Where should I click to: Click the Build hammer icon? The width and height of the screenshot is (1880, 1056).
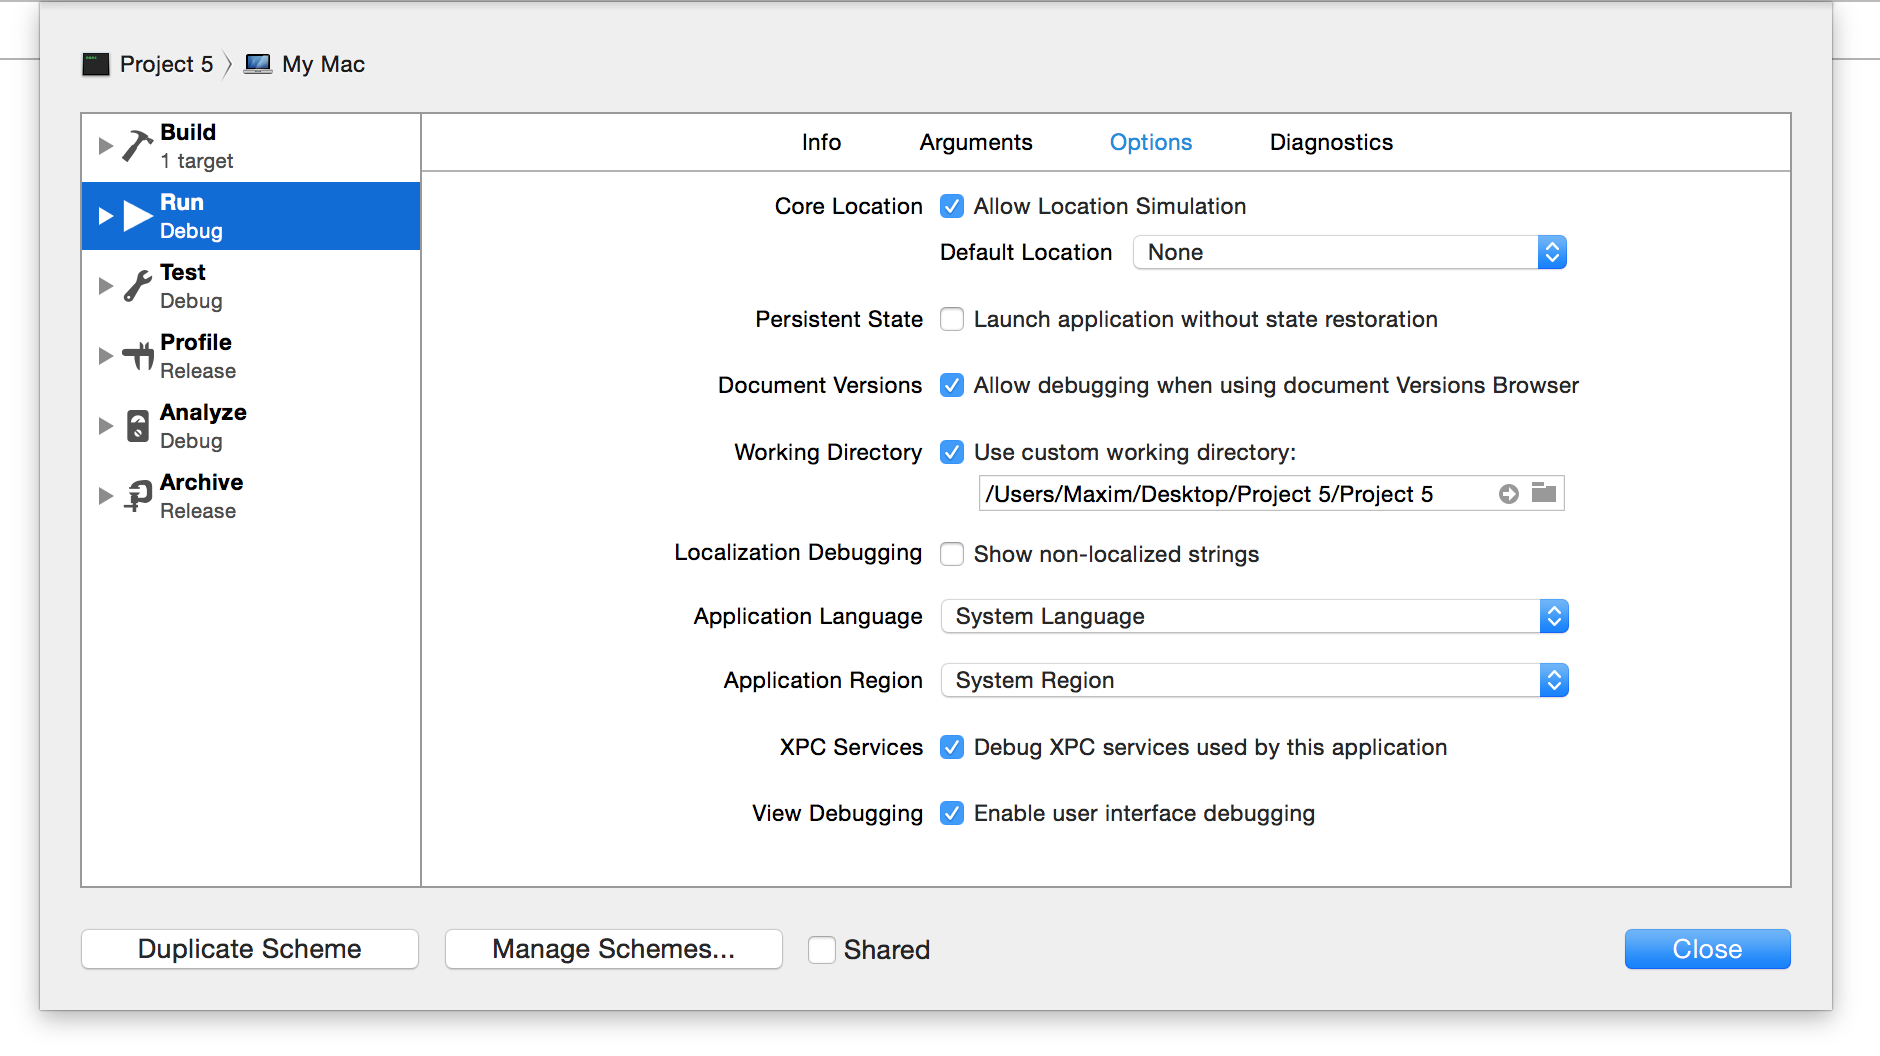138,146
